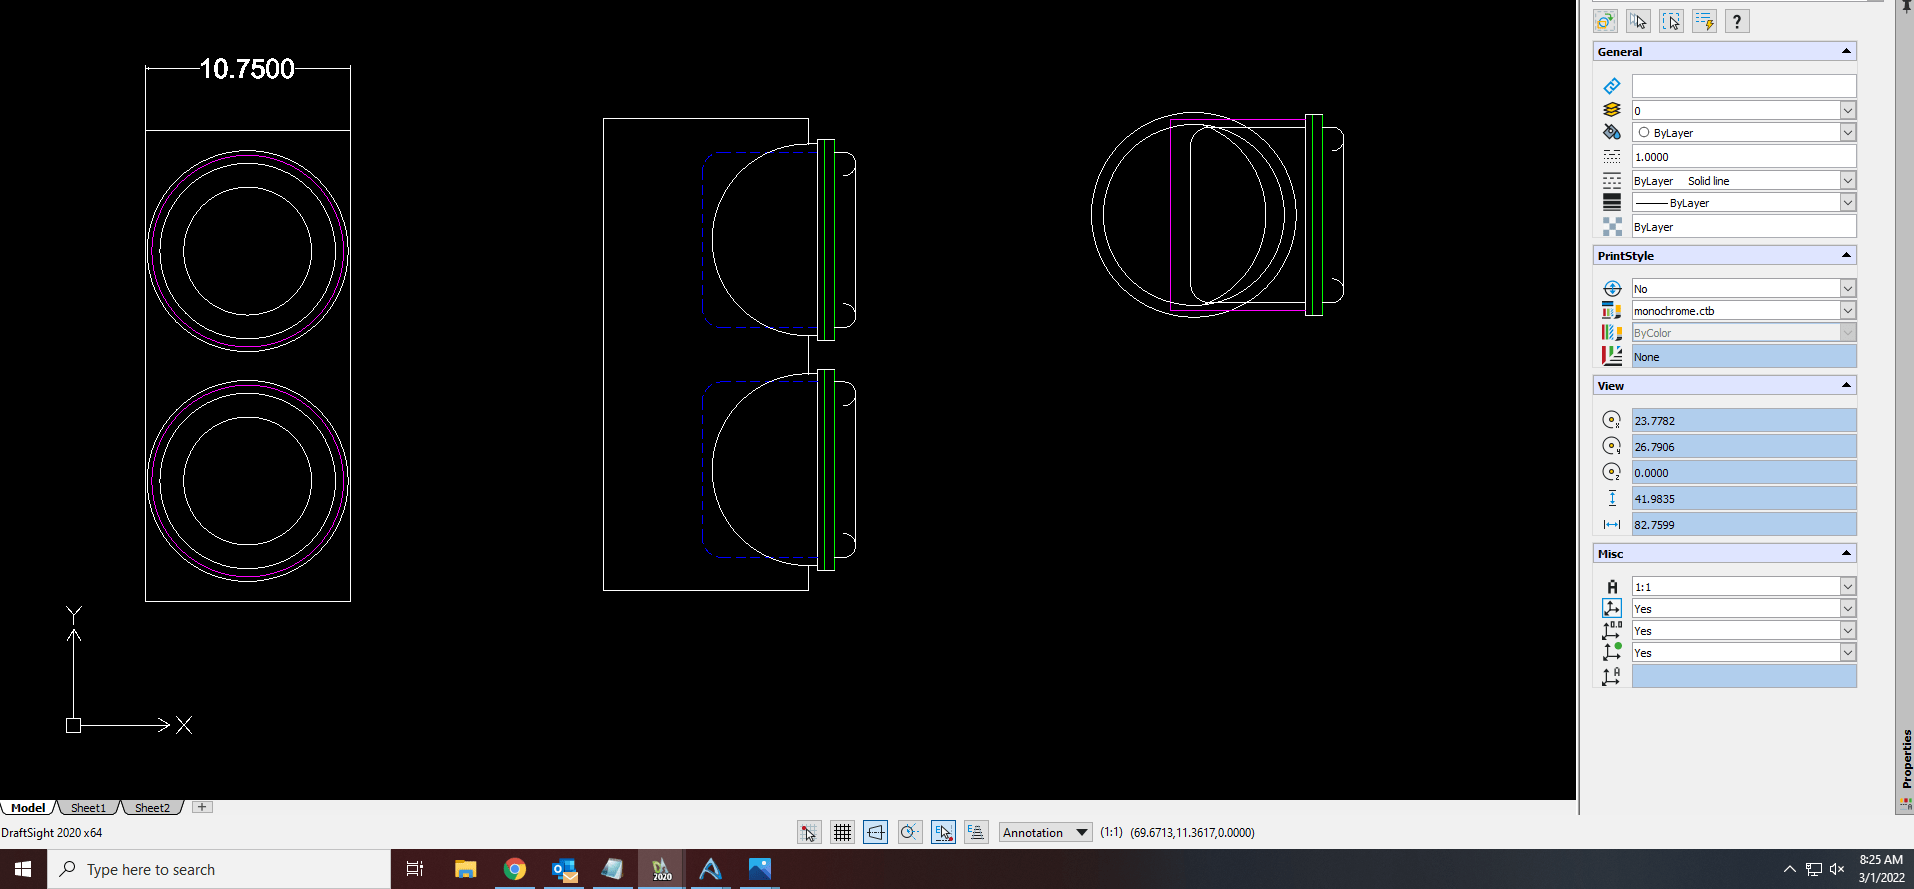Click the 10.7500 dimension text
This screenshot has width=1914, height=889.
[247, 69]
